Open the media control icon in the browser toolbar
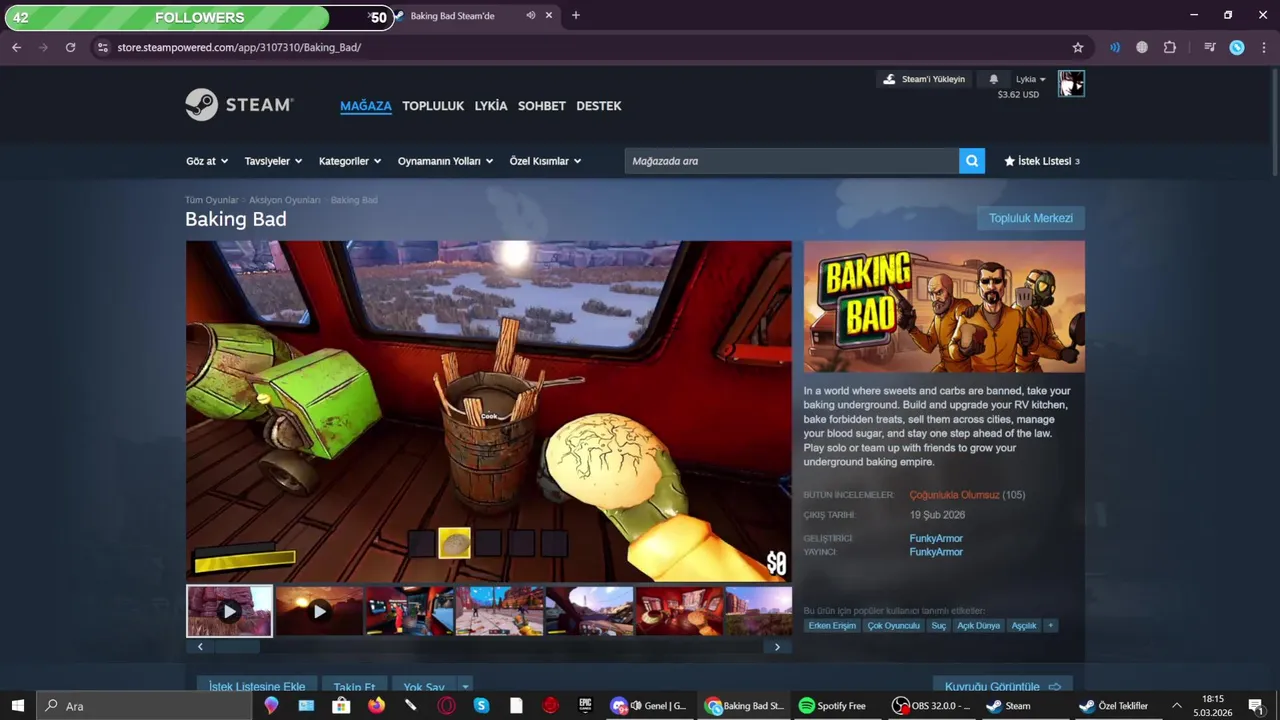This screenshot has height=720, width=1280. [x=1210, y=47]
